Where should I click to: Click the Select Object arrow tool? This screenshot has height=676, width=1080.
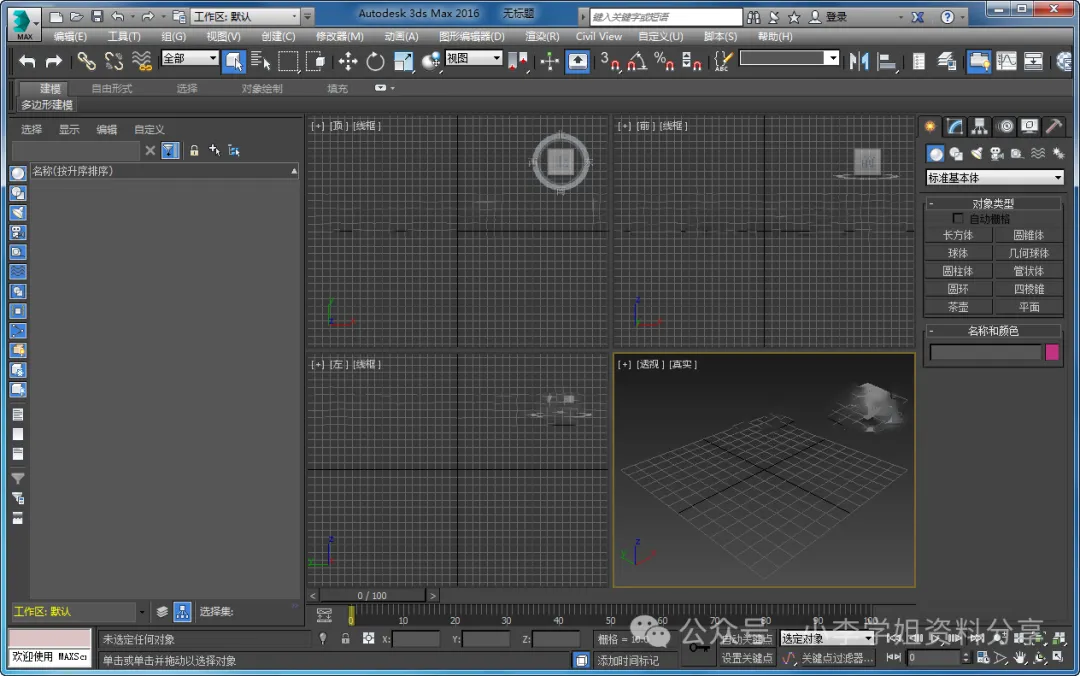234,62
